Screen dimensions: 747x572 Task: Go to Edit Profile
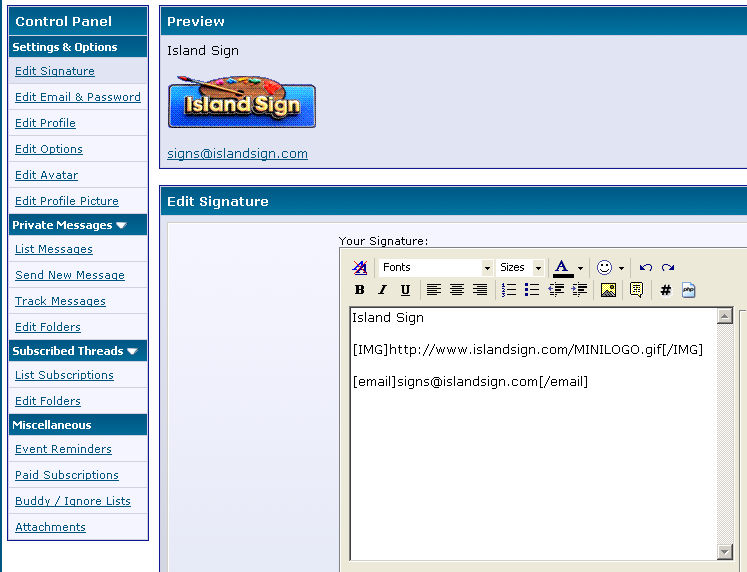[x=45, y=123]
